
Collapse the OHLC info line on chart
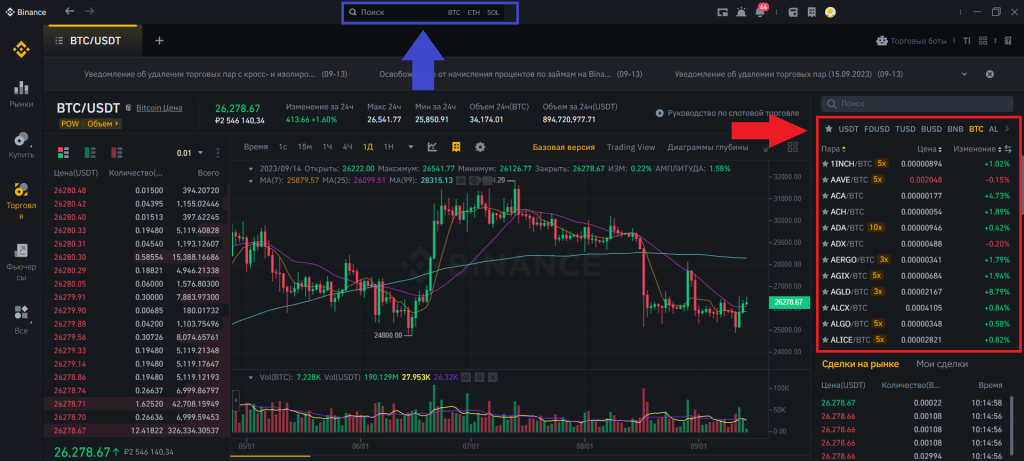pos(251,168)
